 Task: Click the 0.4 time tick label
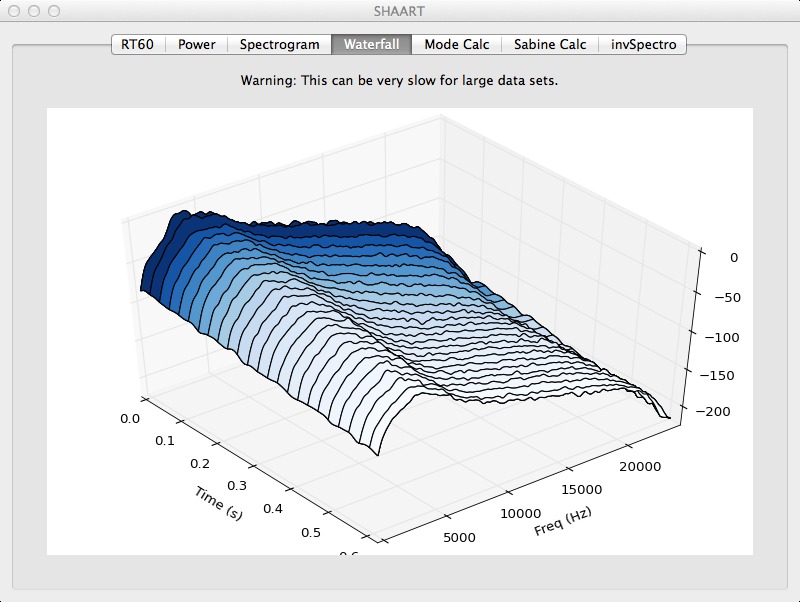(x=273, y=509)
